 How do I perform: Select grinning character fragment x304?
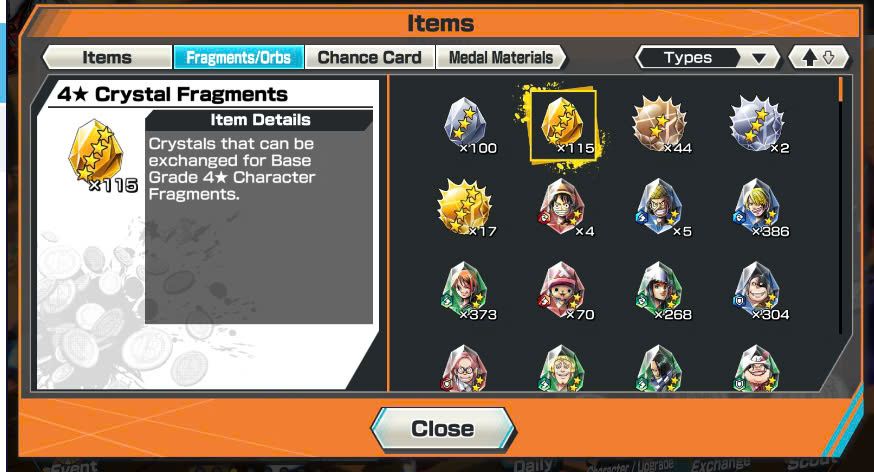point(758,291)
